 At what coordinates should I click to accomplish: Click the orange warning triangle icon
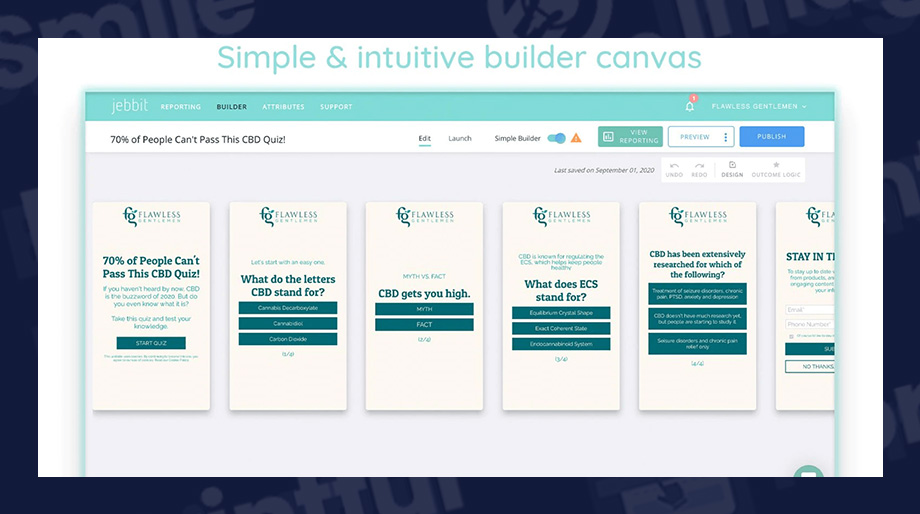[576, 138]
